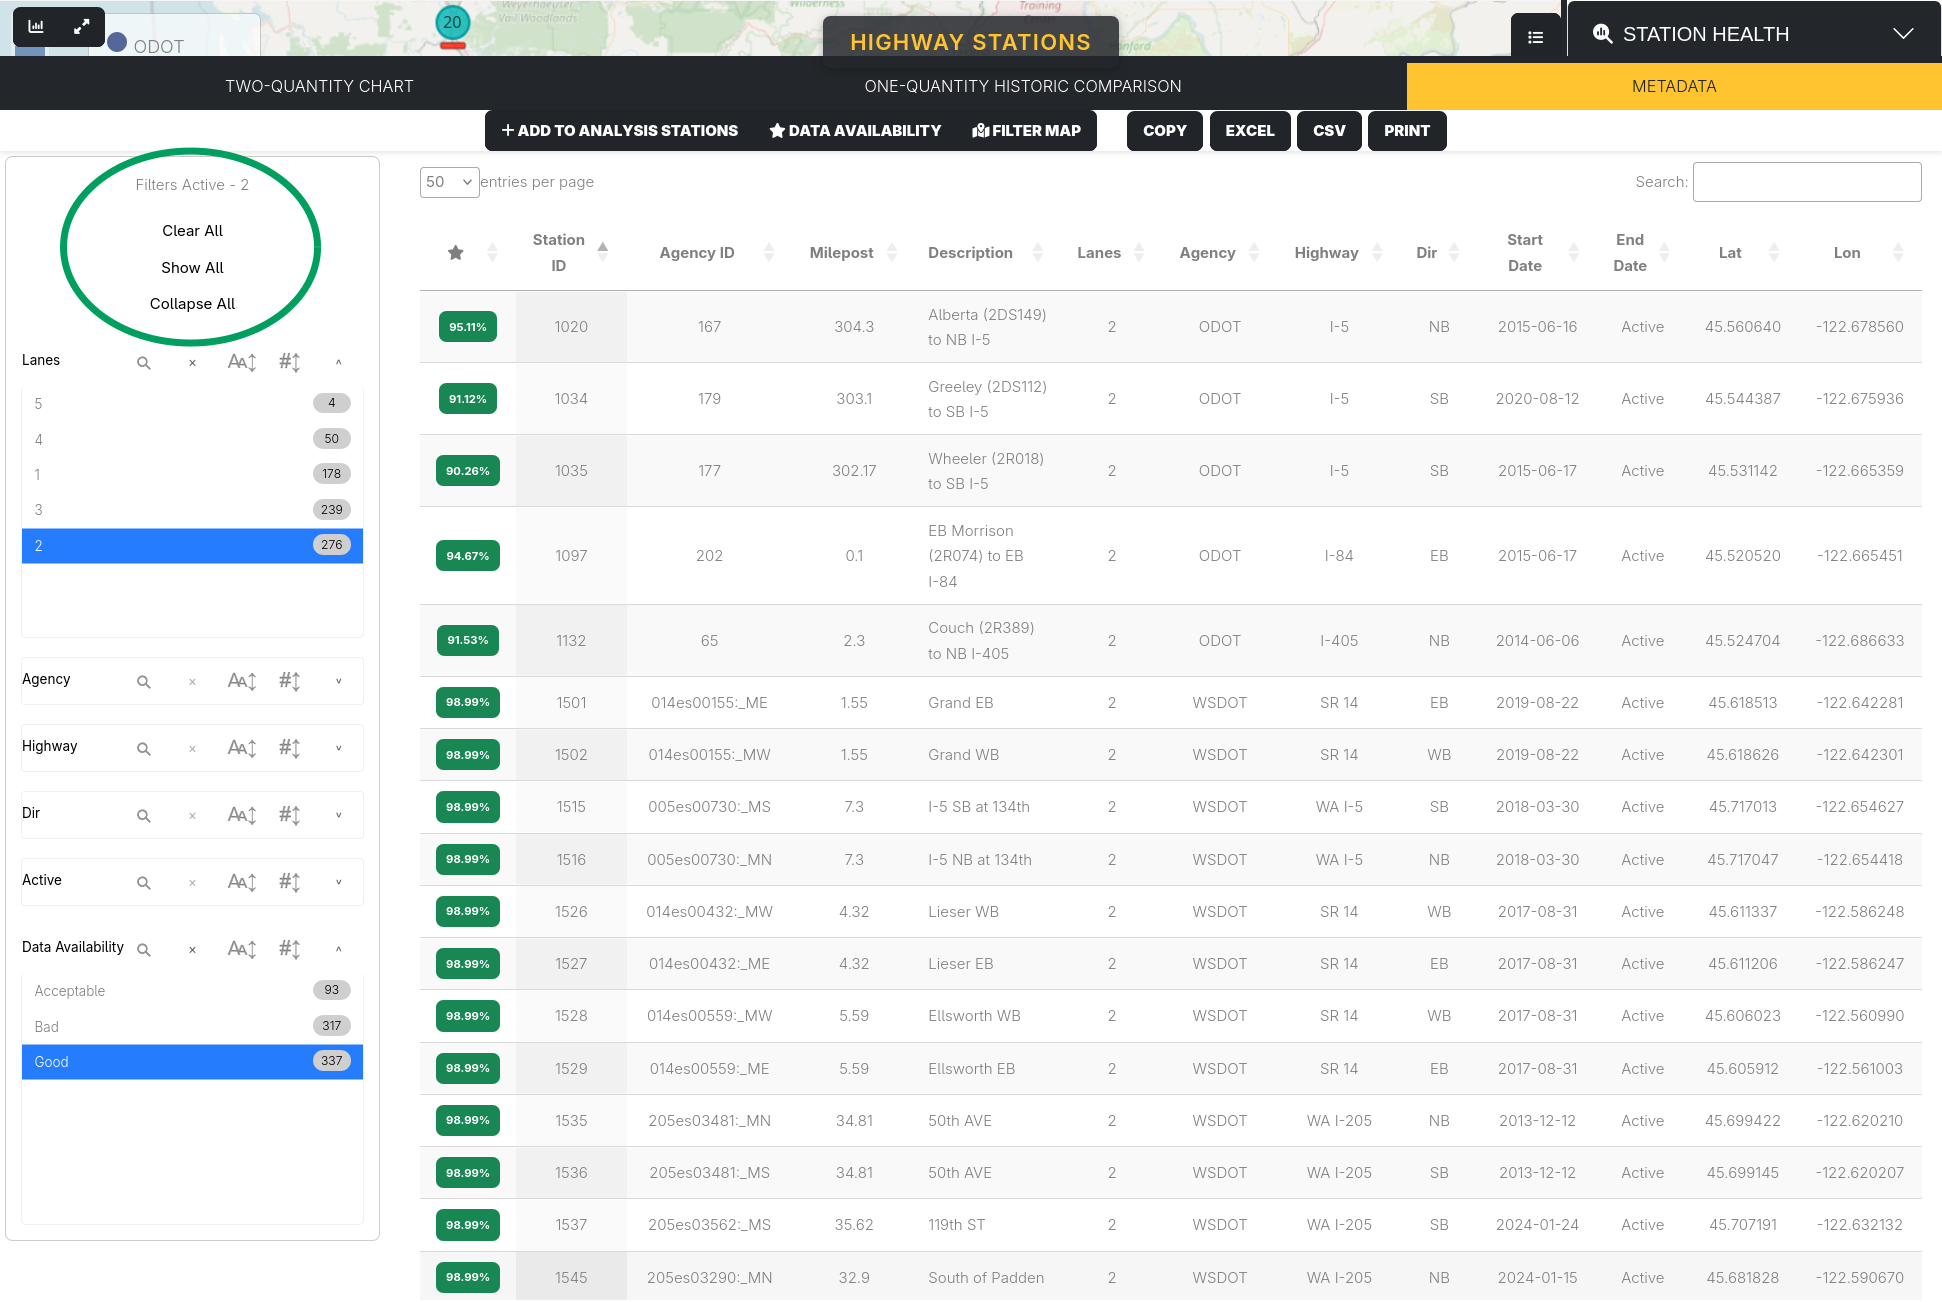
Task: Search within the Dir filter
Action: (x=144, y=816)
